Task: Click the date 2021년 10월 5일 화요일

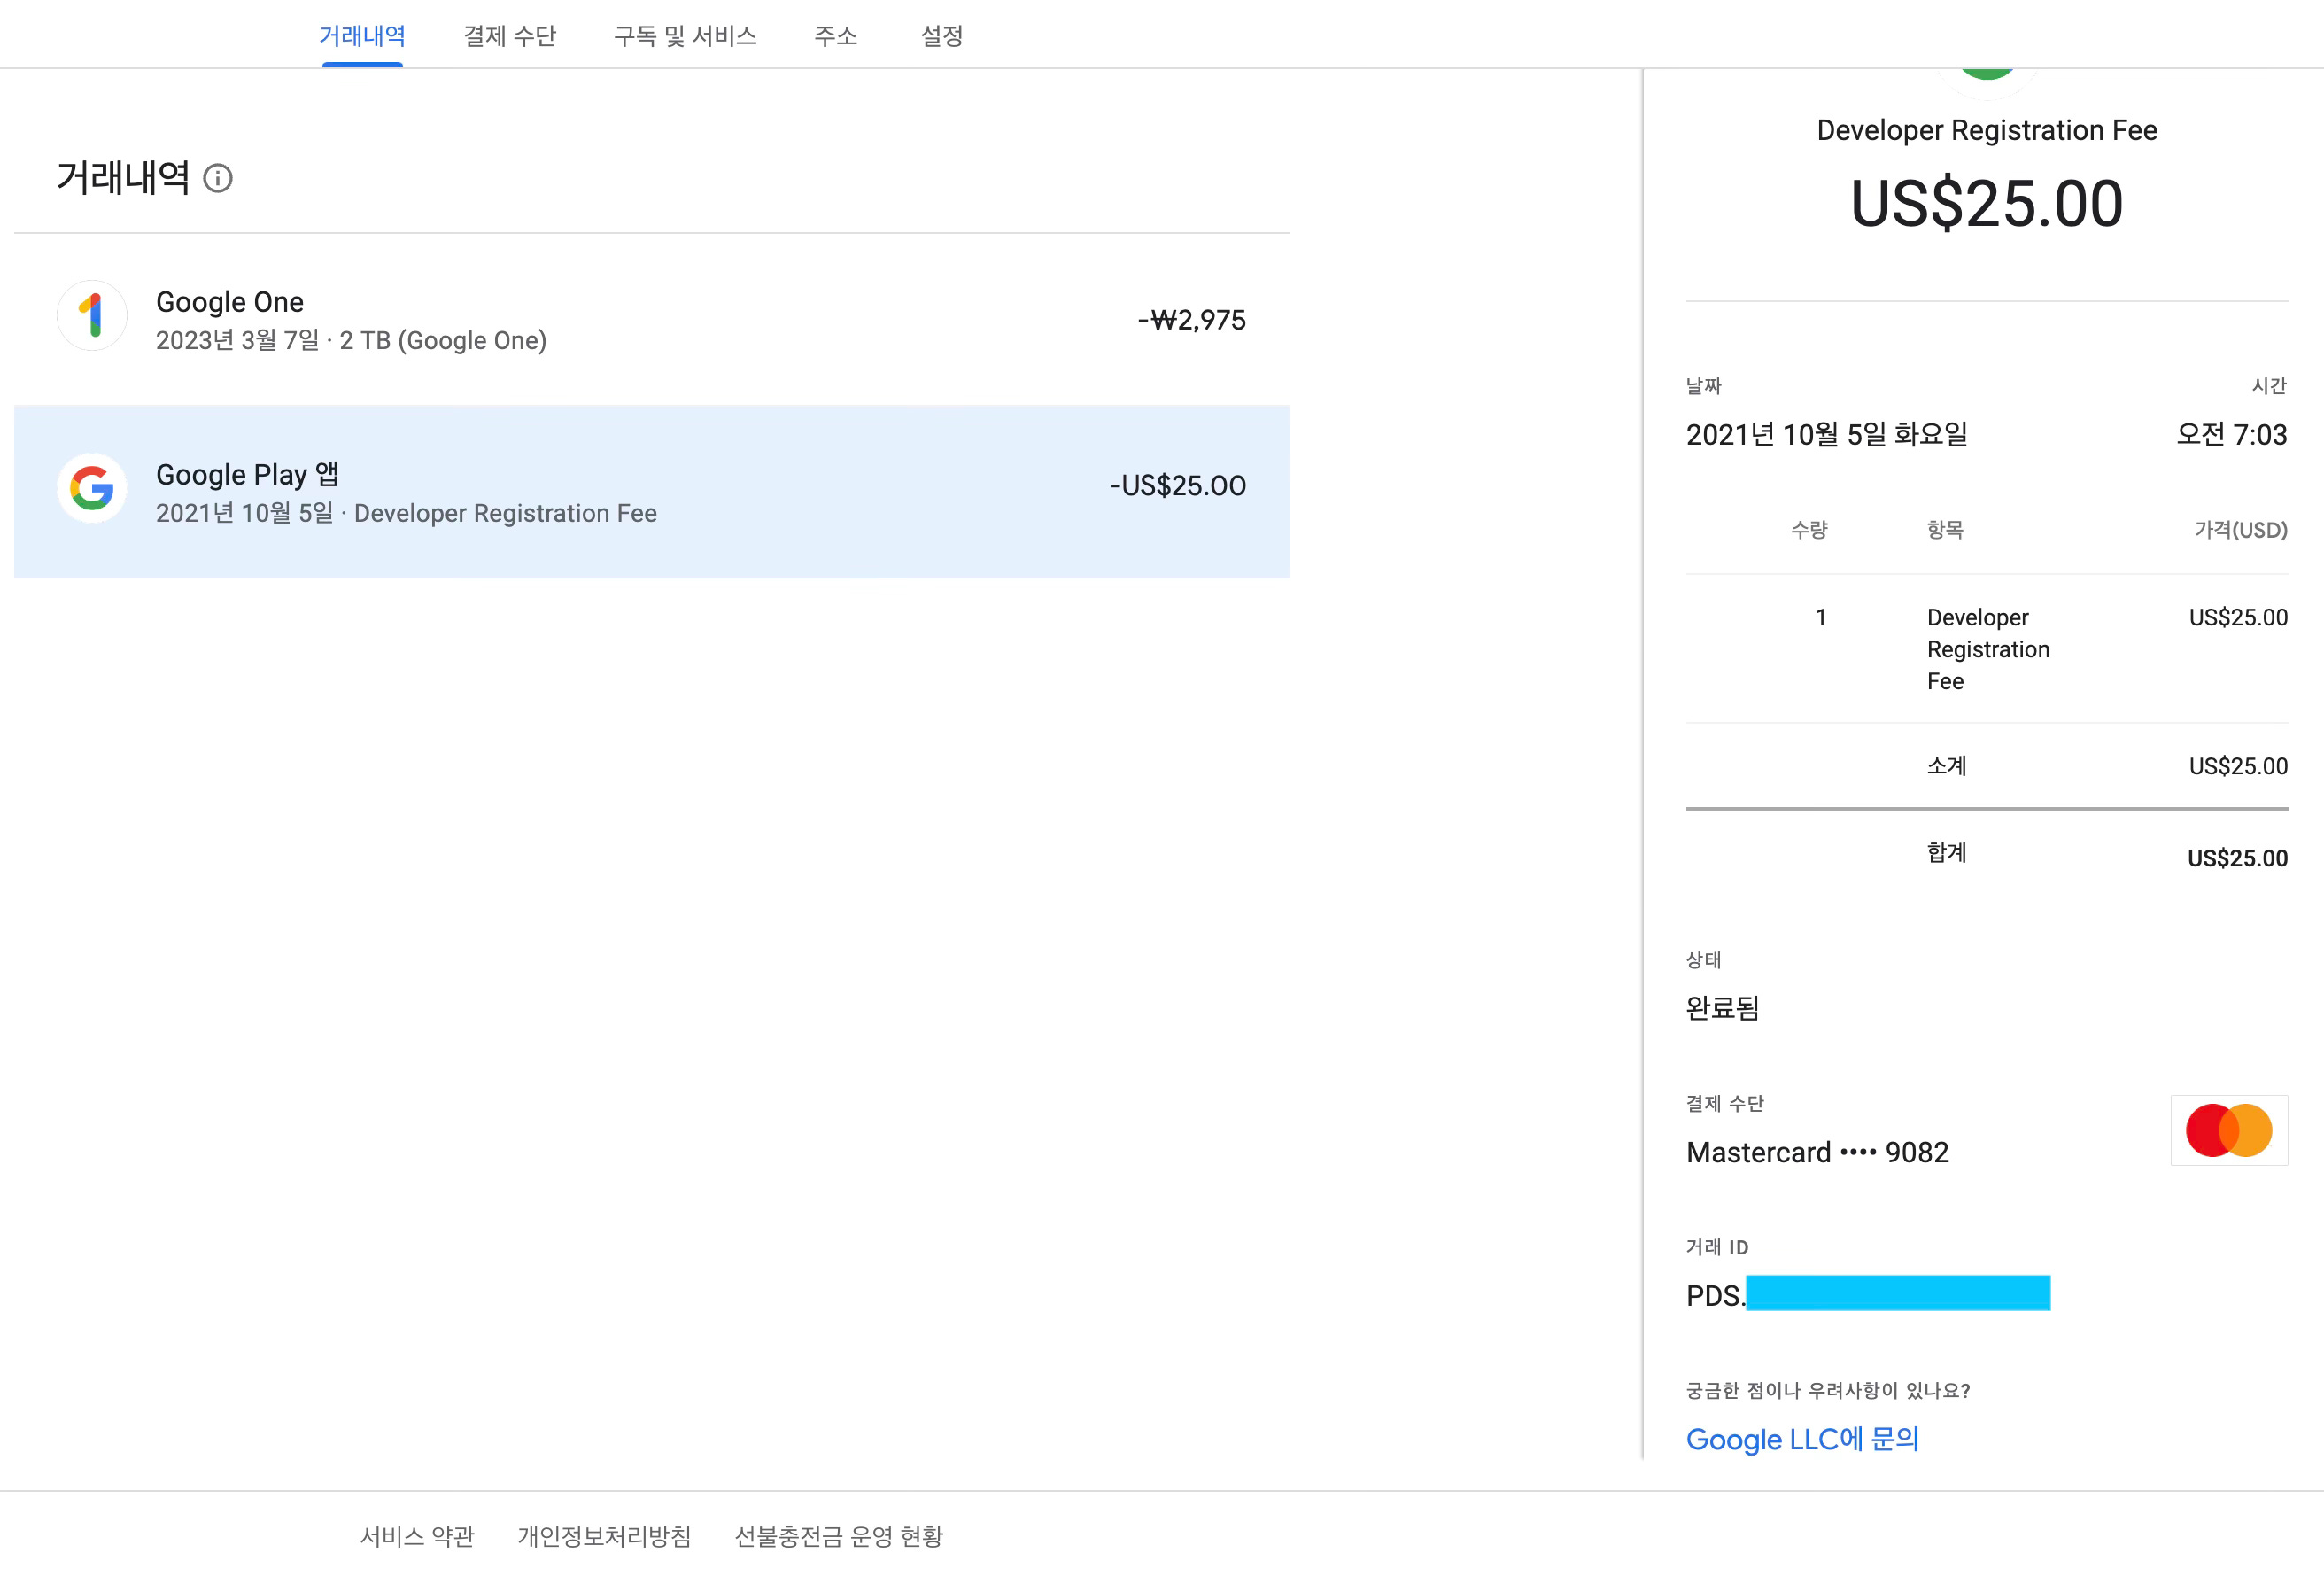Action: pyautogui.click(x=1827, y=434)
